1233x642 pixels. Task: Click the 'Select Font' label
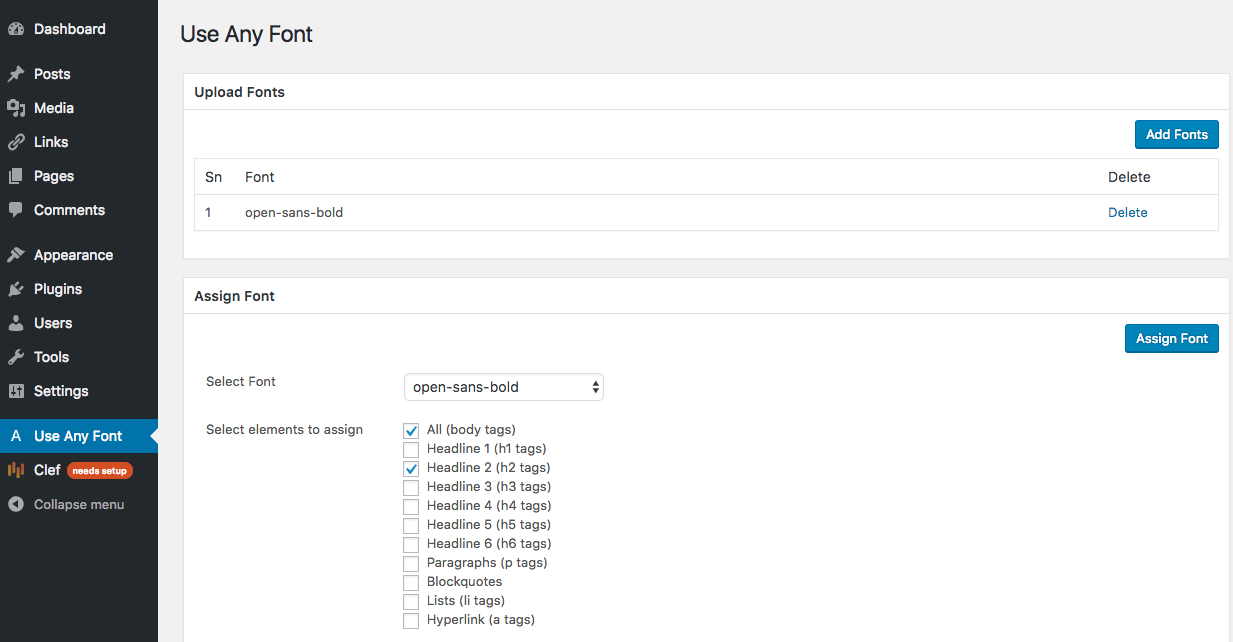(241, 382)
